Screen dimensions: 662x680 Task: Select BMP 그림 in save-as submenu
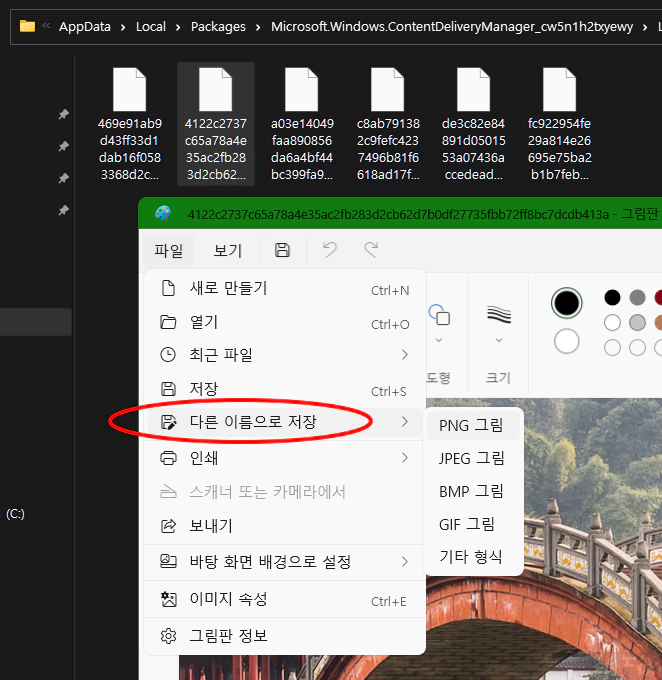pos(473,491)
